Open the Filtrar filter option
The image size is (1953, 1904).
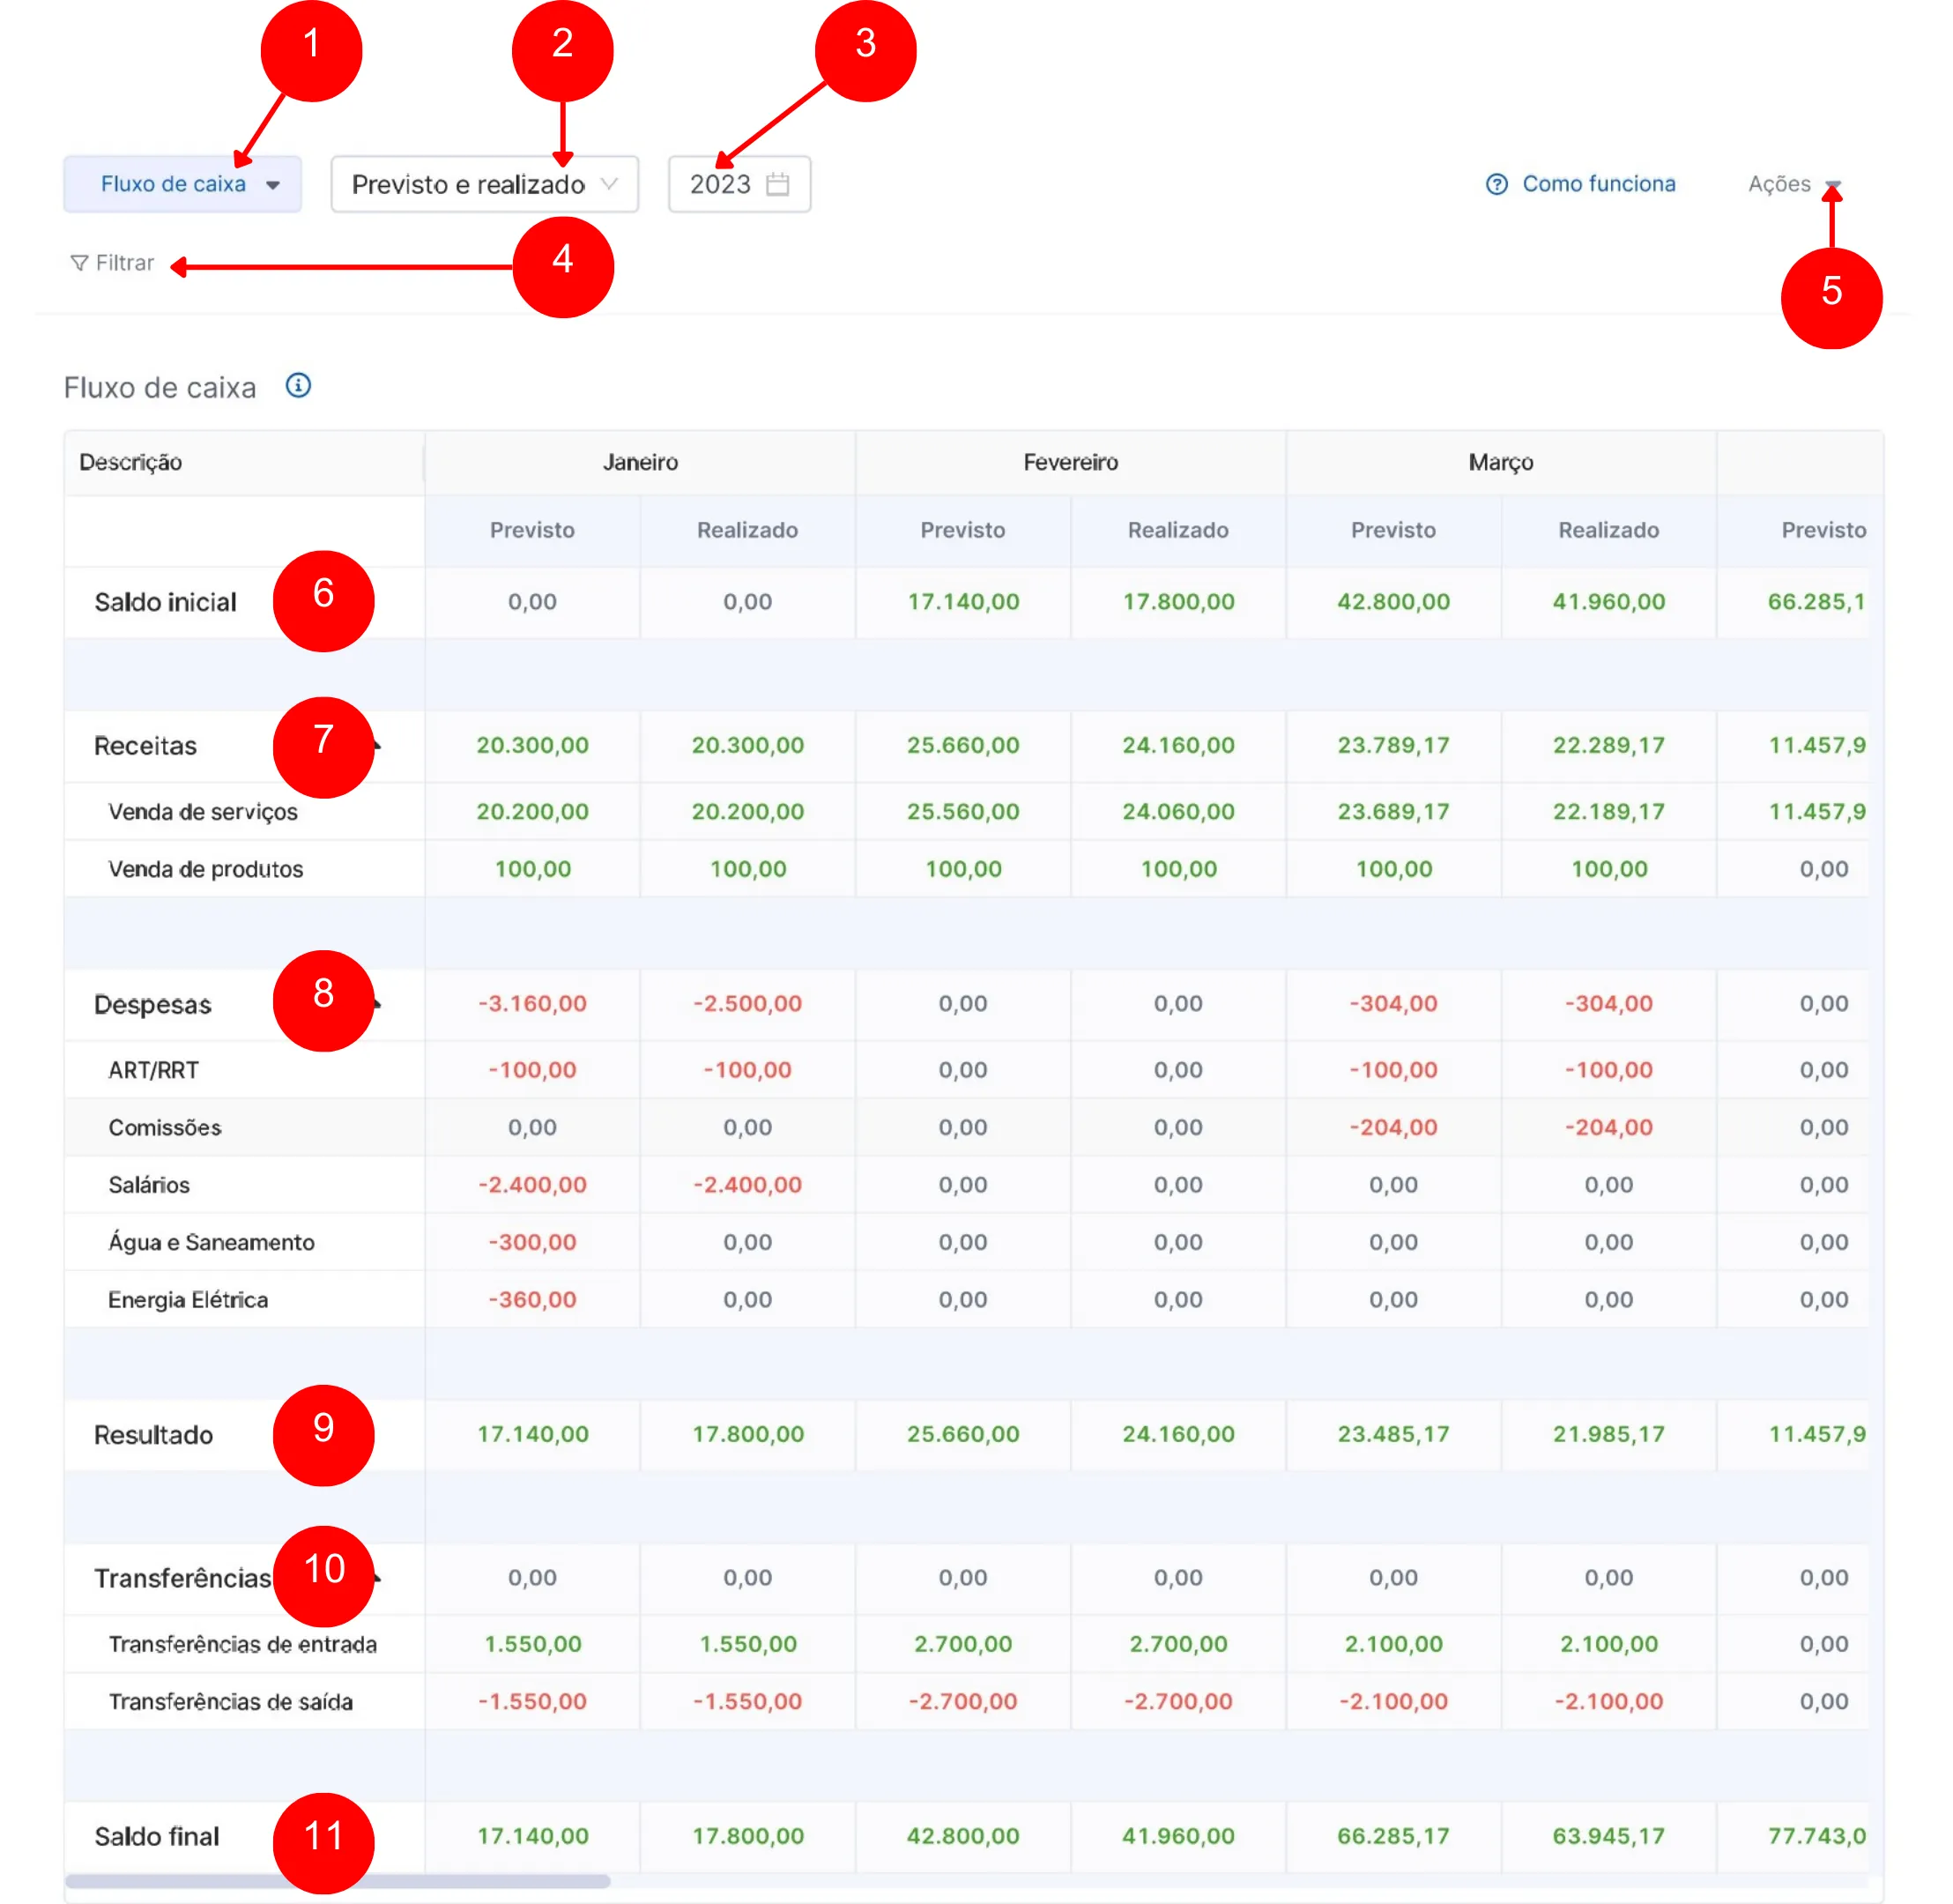click(112, 263)
